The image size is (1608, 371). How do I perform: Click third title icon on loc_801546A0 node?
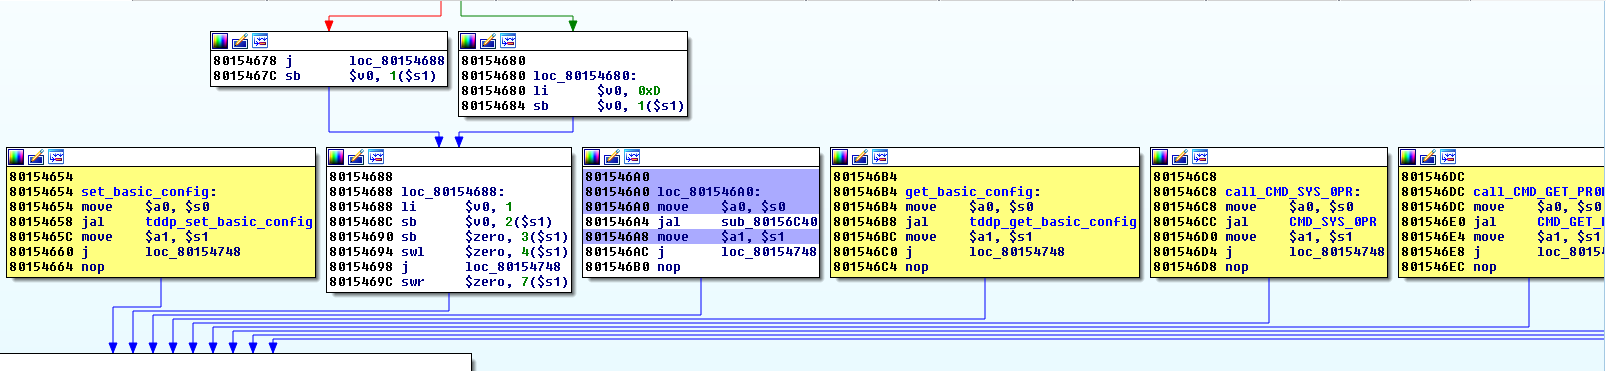pos(632,157)
